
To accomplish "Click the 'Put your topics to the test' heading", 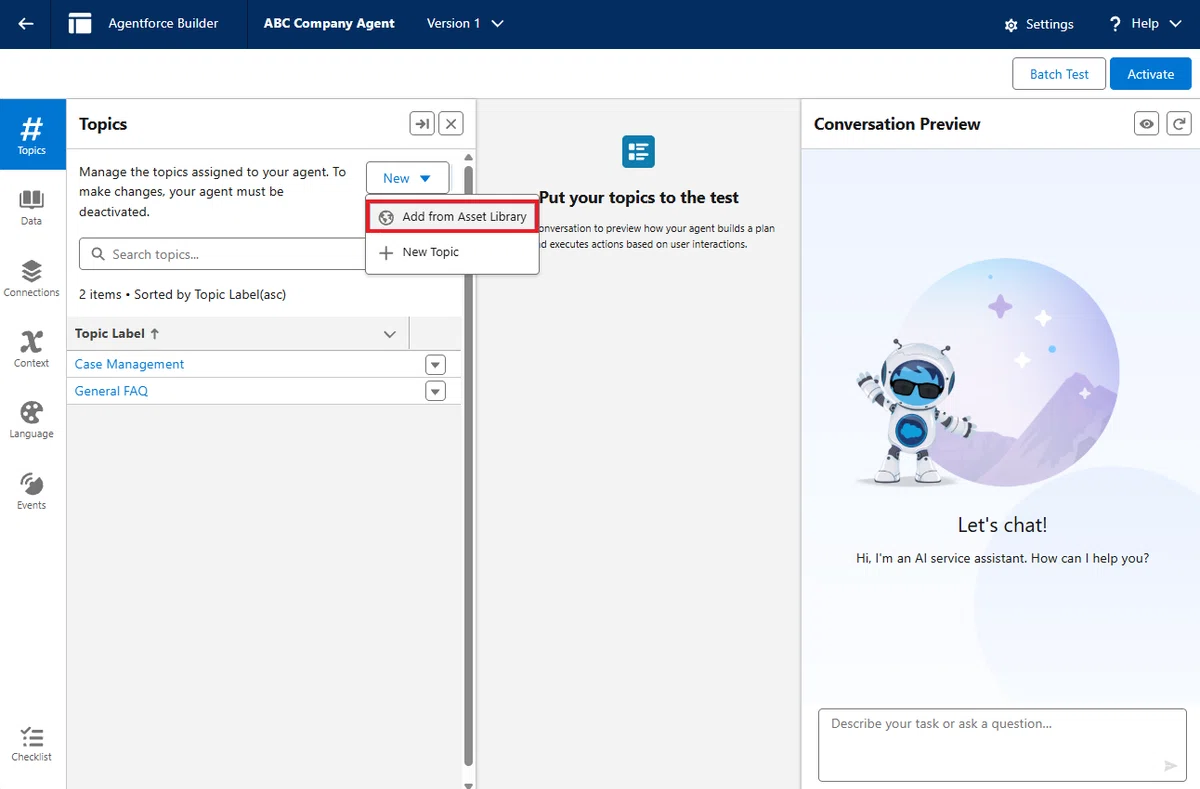I will pyautogui.click(x=639, y=197).
